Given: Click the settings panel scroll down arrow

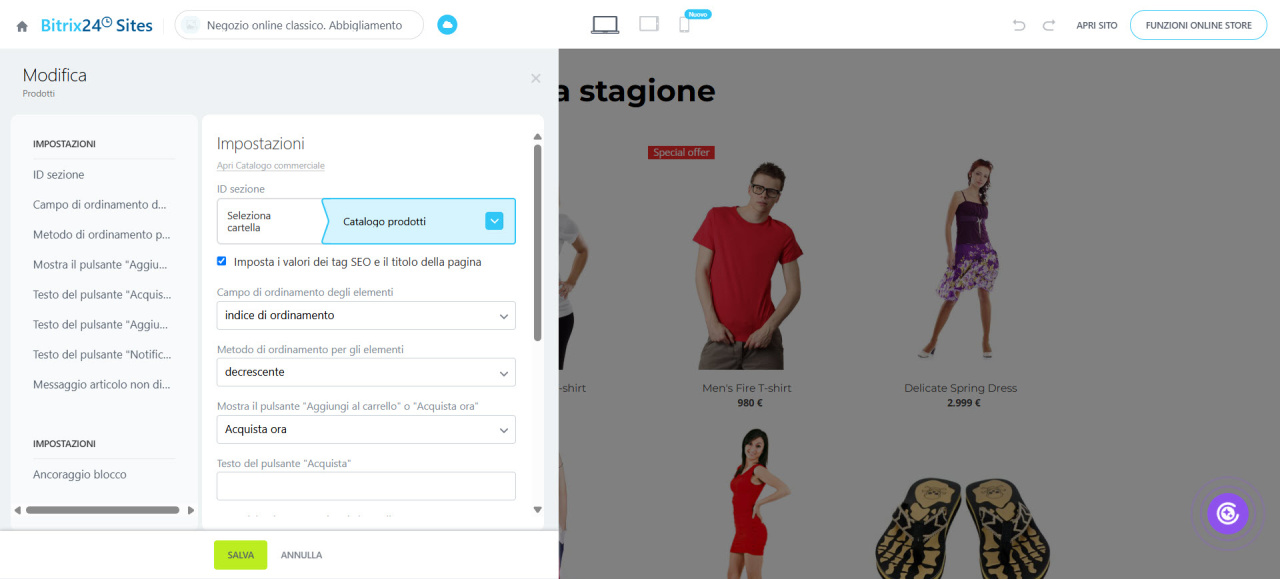Looking at the screenshot, I should [x=538, y=510].
